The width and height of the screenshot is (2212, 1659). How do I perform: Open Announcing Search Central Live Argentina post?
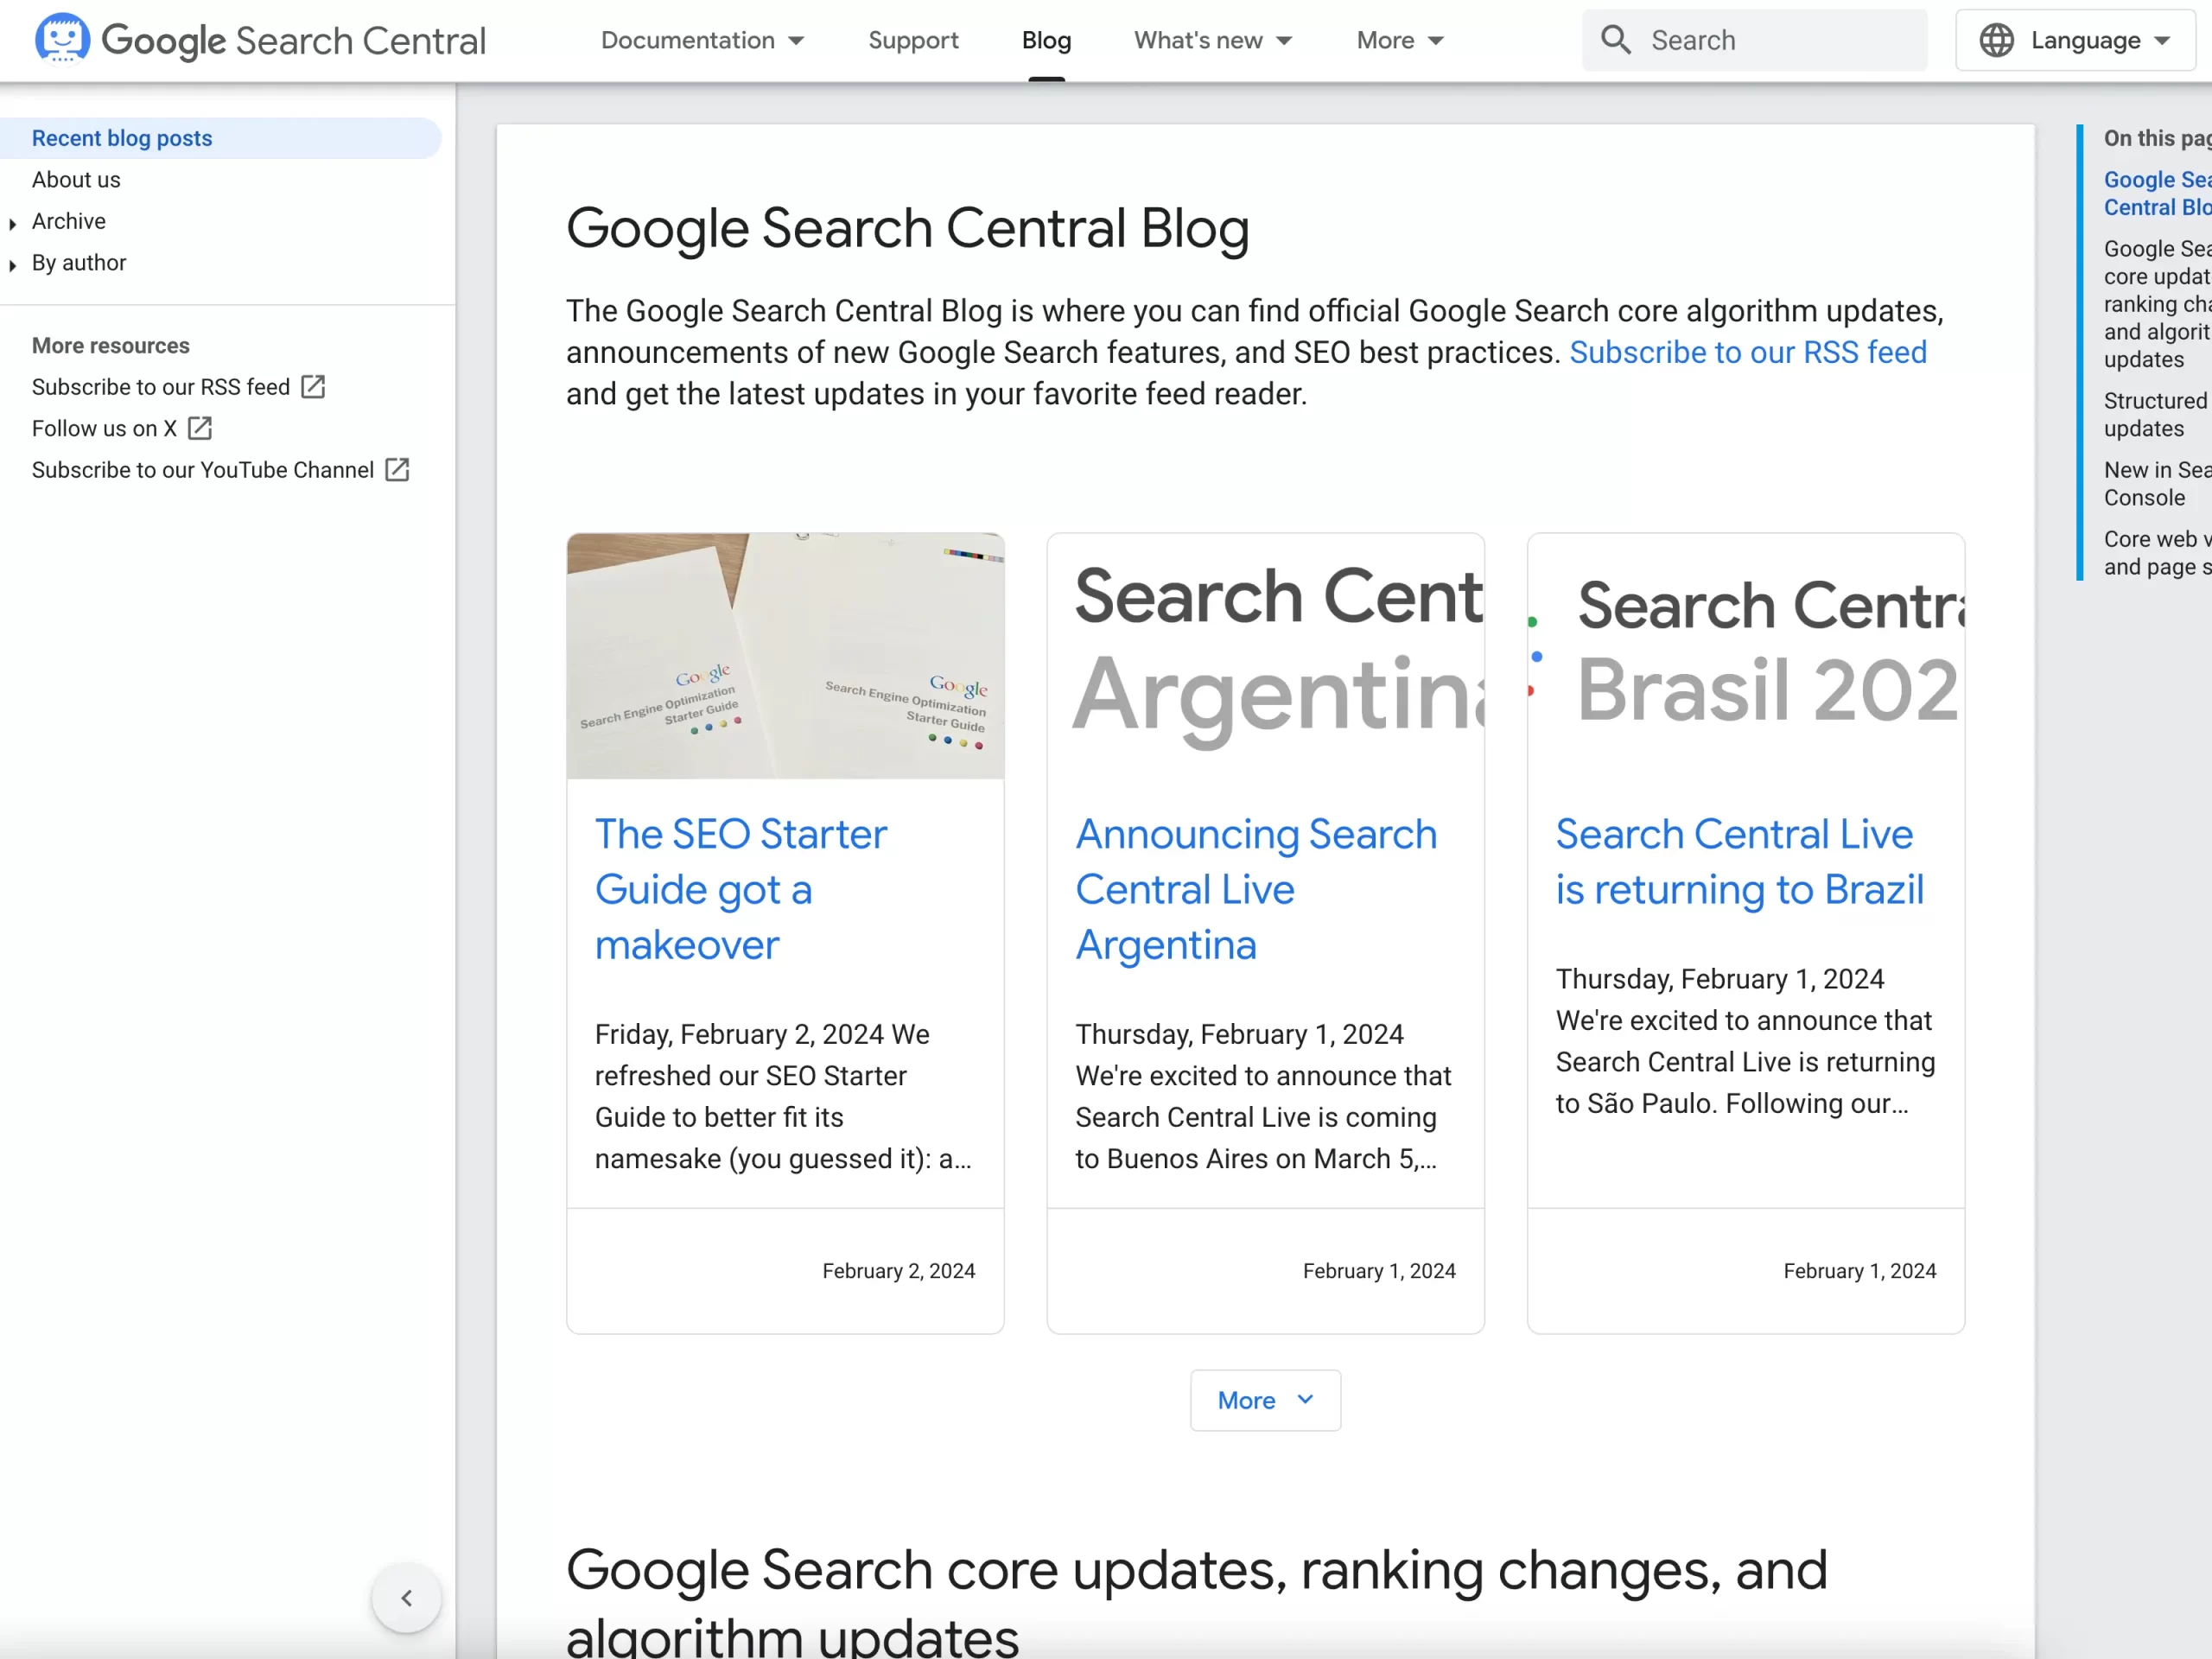1255,888
